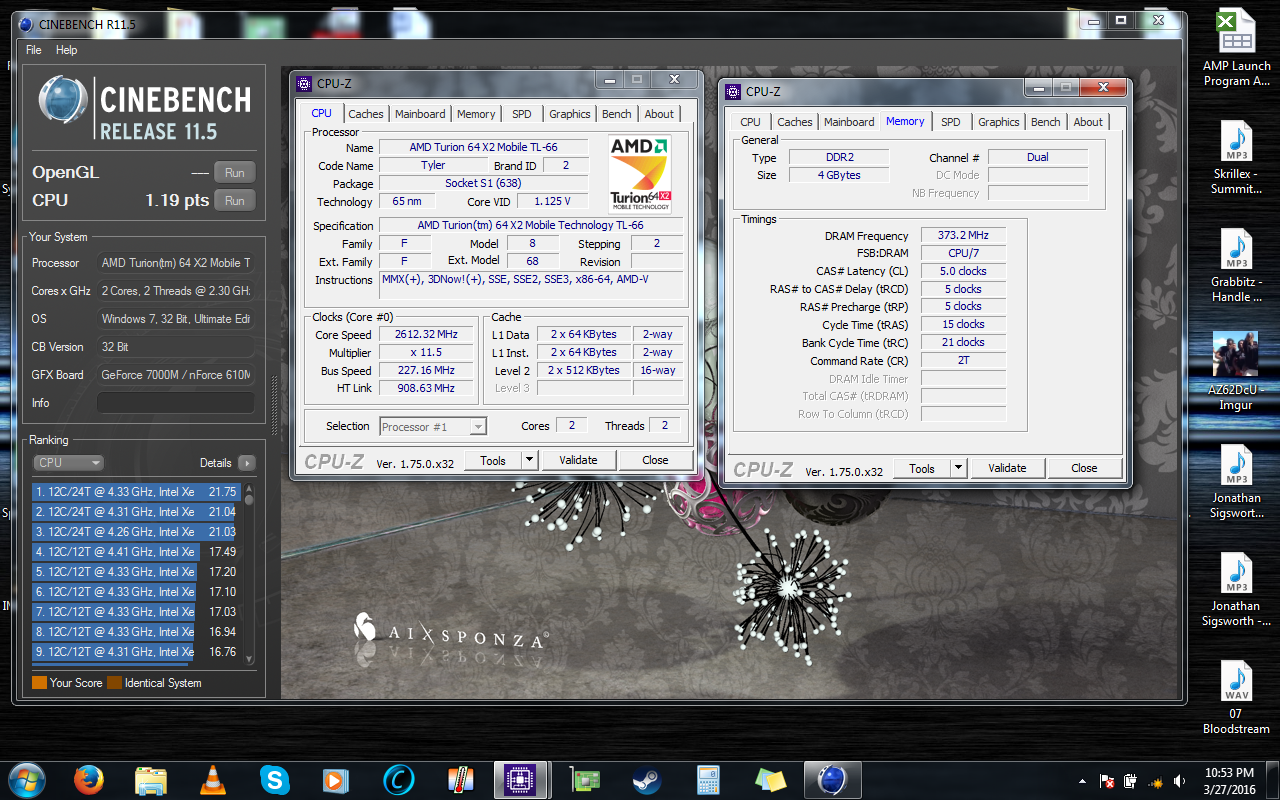Switch to Memory tab in left CPU-Z window
This screenshot has height=800, width=1280.
476,114
